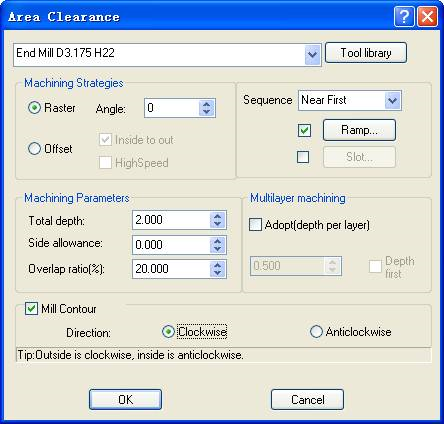Viewport: 444px width, 424px height.
Task: Decrease Total depth with spinner down arrow
Action: point(218,224)
